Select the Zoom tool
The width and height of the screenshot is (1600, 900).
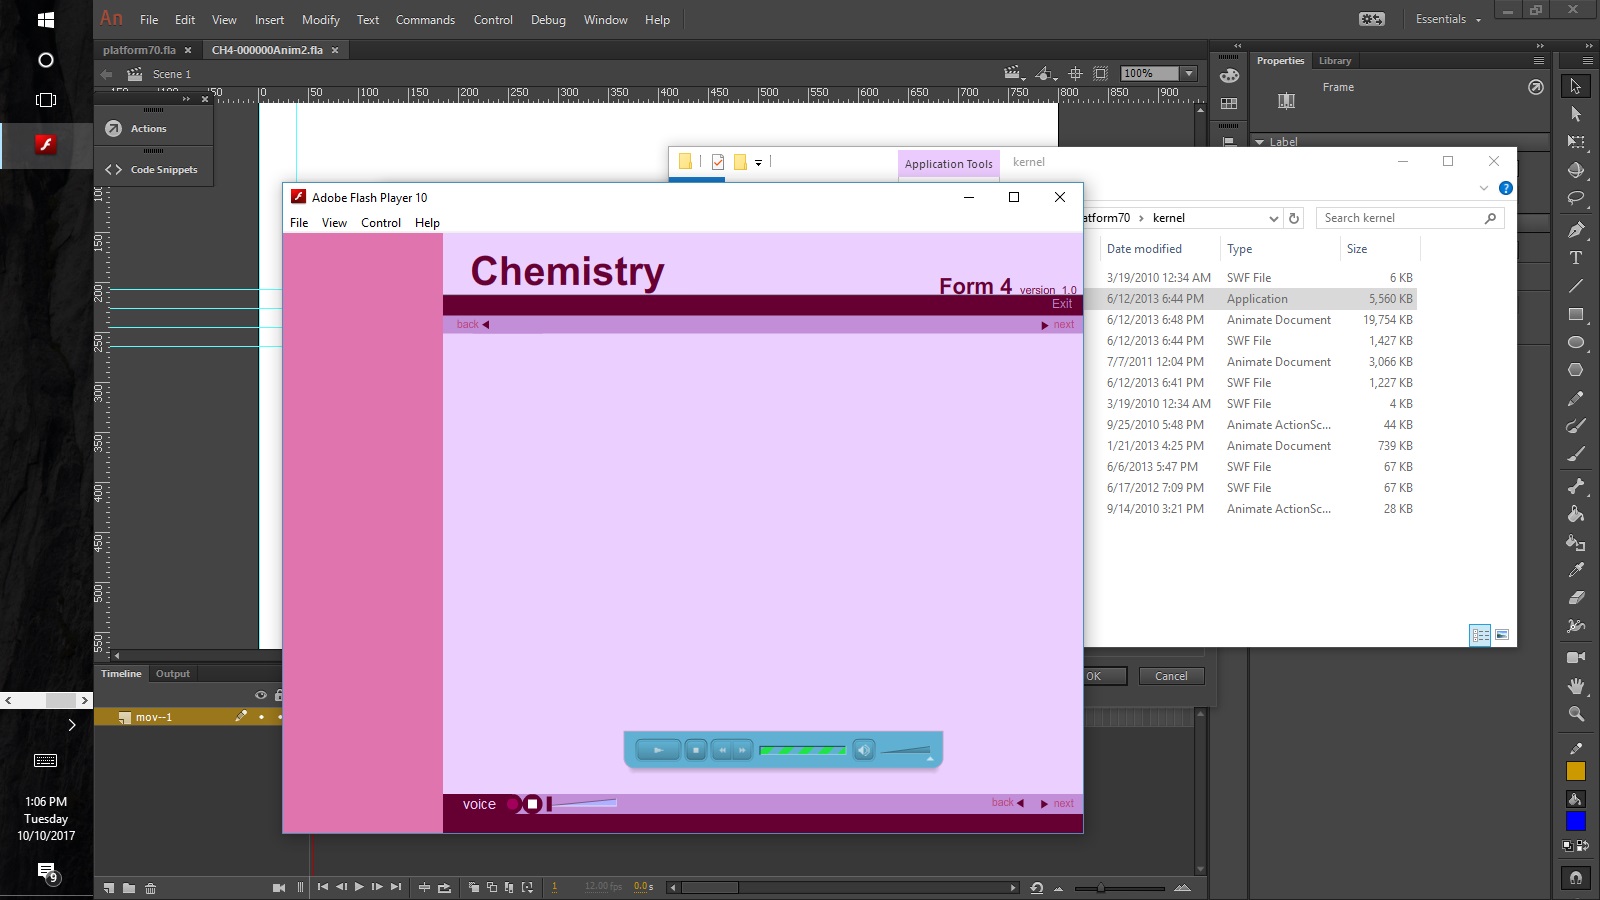coord(1576,714)
